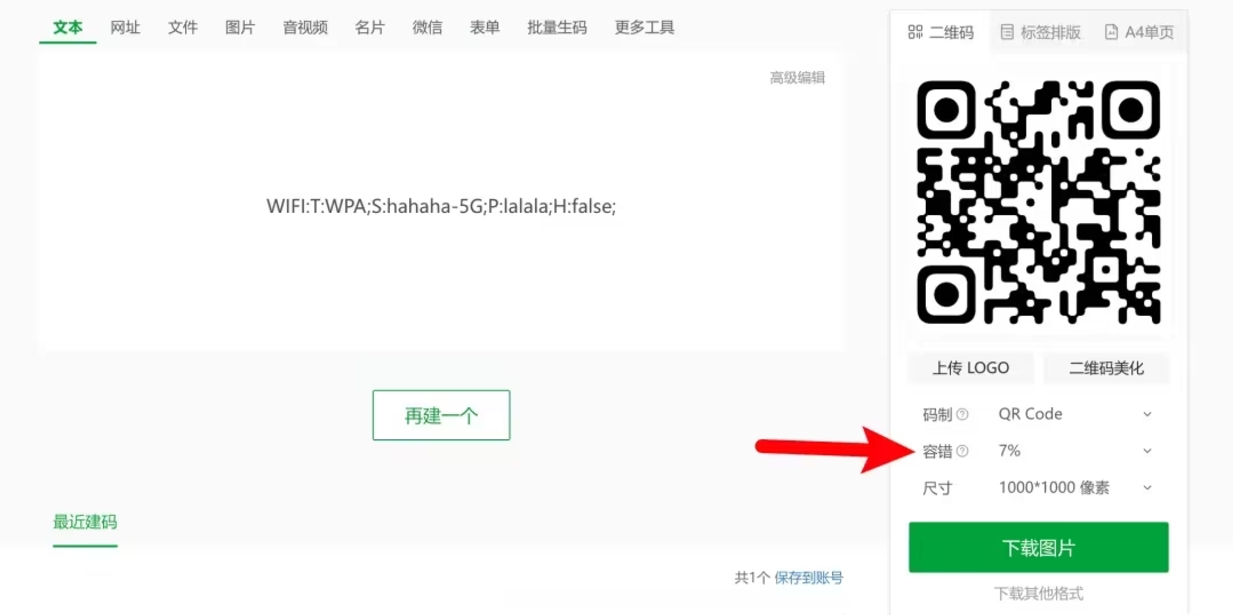Click the page icon beside A4单页
Viewport: 1233px width, 615px height.
[1111, 32]
